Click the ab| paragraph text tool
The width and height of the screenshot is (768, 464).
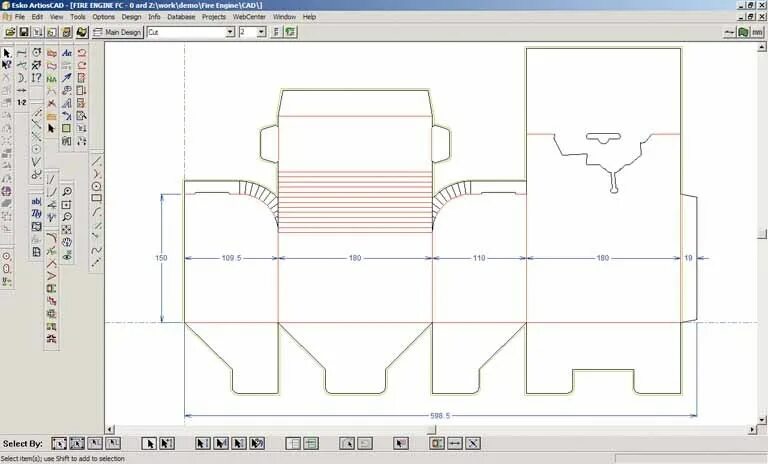[x=36, y=201]
